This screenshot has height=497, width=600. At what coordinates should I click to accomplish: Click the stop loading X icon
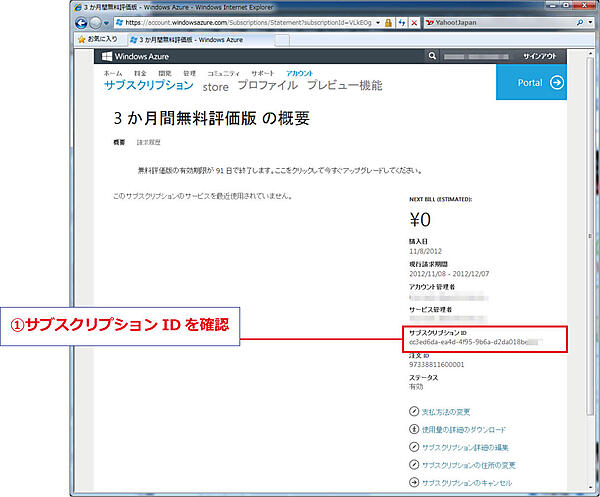coord(412,21)
